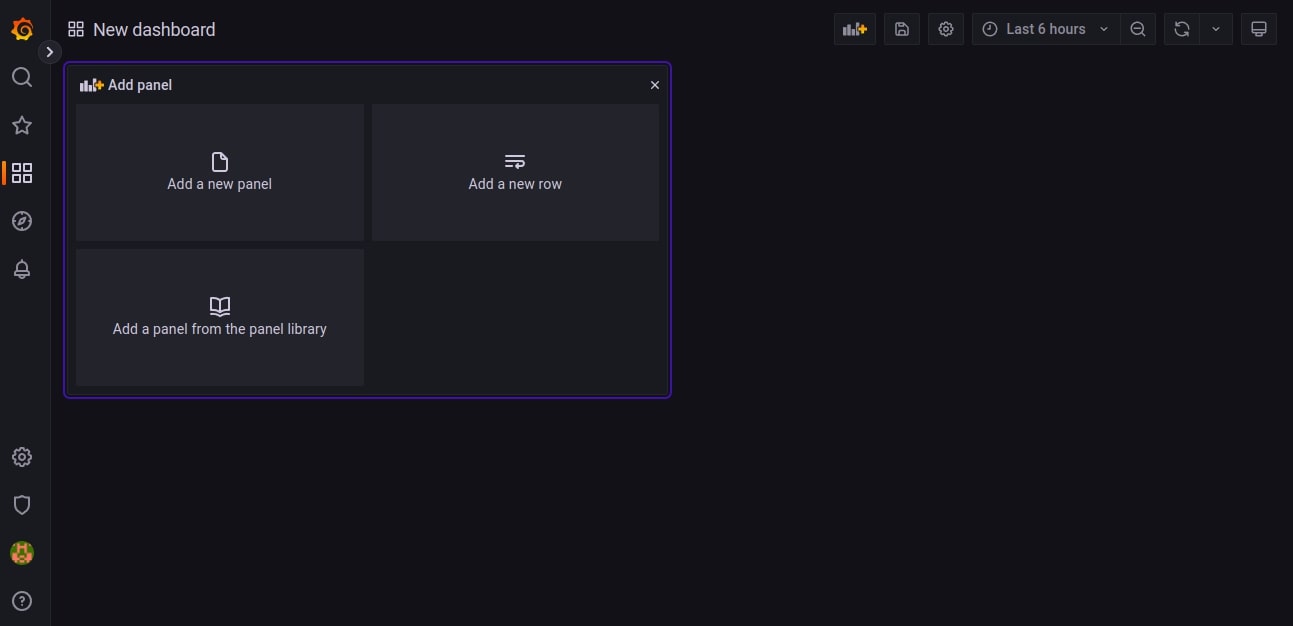Open the Grafana home logo
Screen dimensions: 1293x626
pyautogui.click(x=22, y=29)
